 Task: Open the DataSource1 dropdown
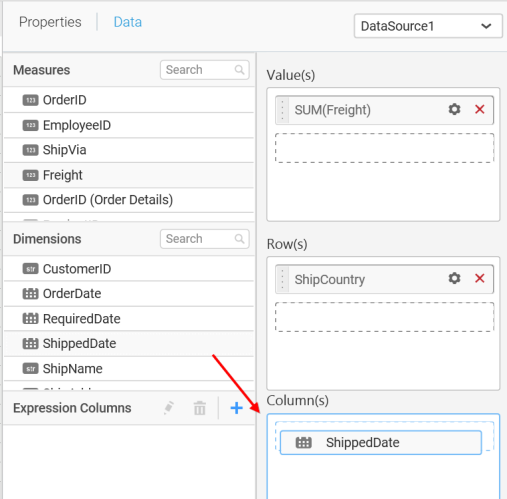[428, 26]
